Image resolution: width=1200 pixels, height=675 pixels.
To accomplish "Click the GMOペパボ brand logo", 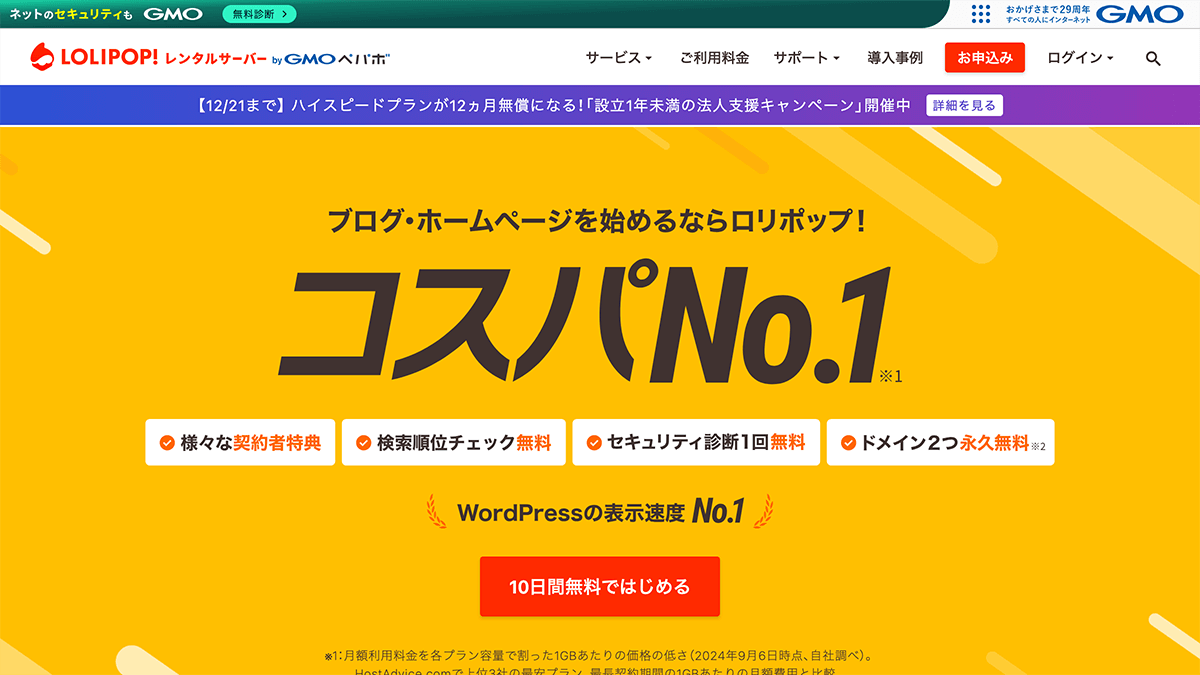I will pyautogui.click(x=337, y=59).
